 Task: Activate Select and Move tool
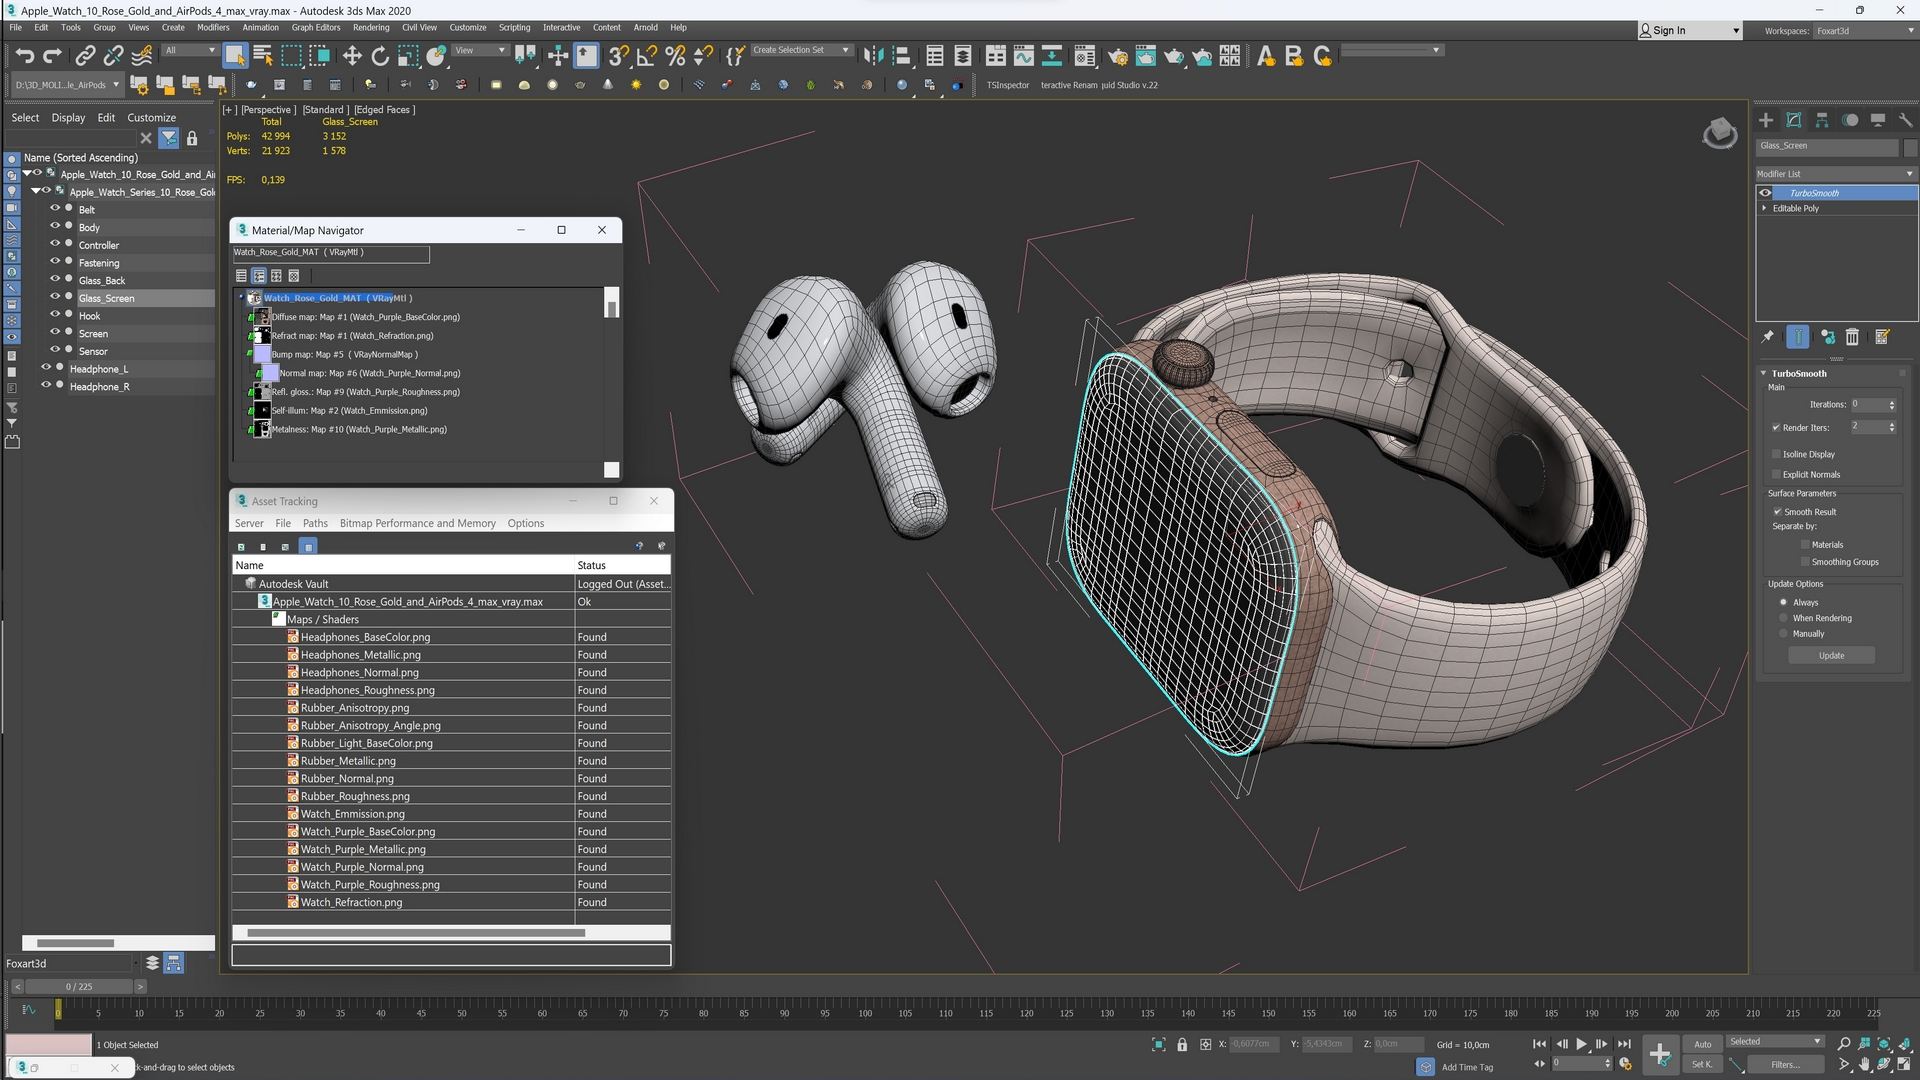352,56
